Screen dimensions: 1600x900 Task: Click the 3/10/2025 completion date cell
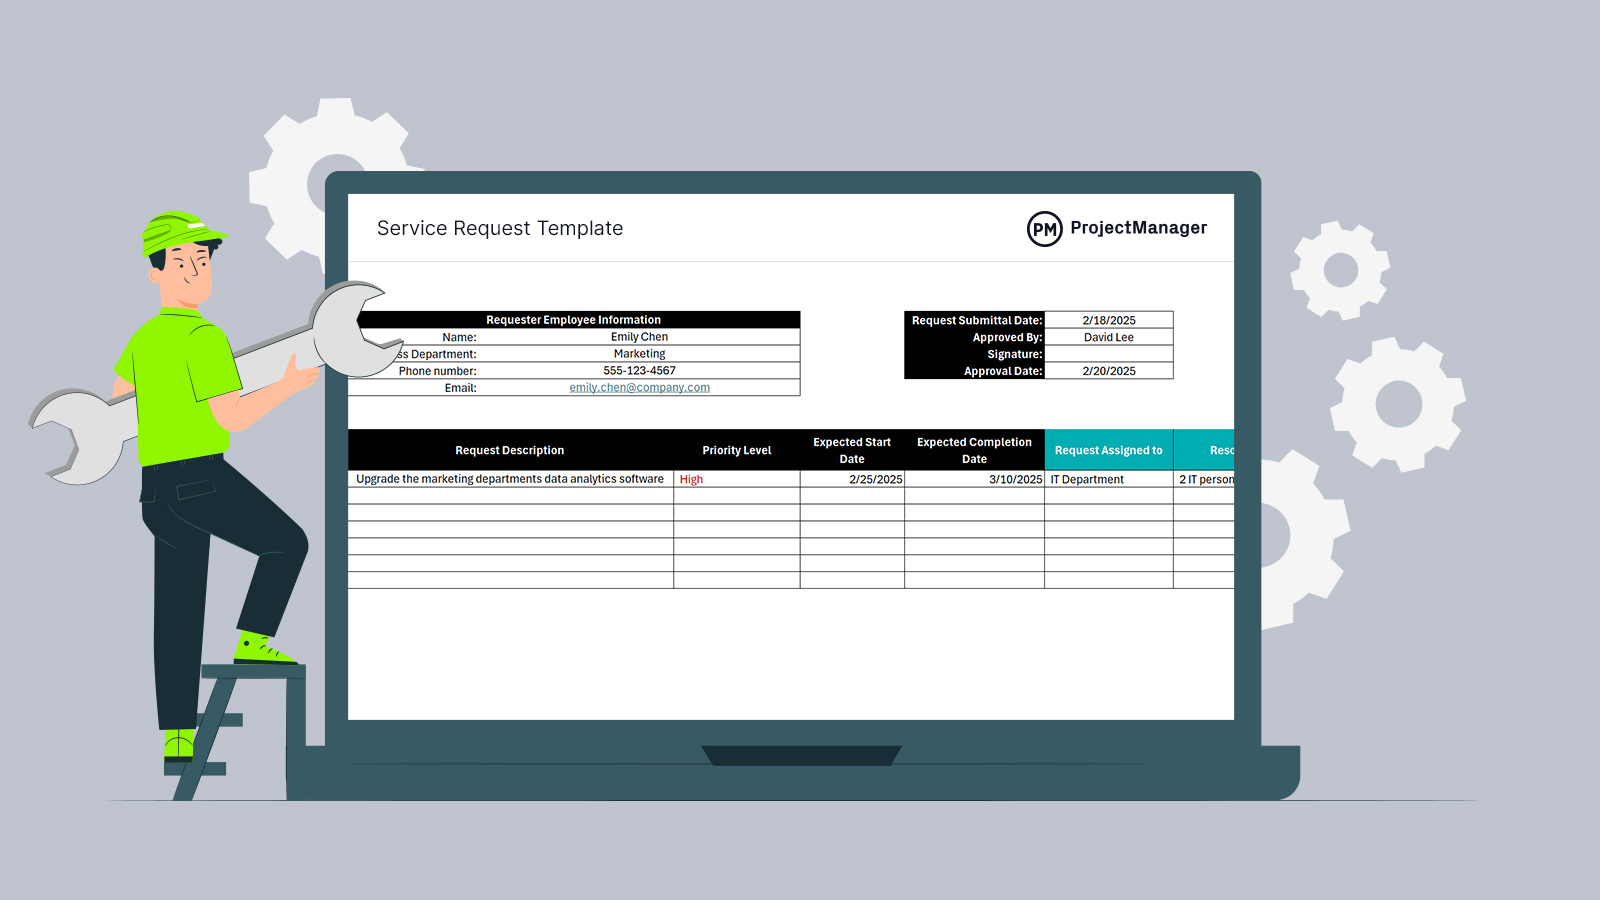[974, 480]
